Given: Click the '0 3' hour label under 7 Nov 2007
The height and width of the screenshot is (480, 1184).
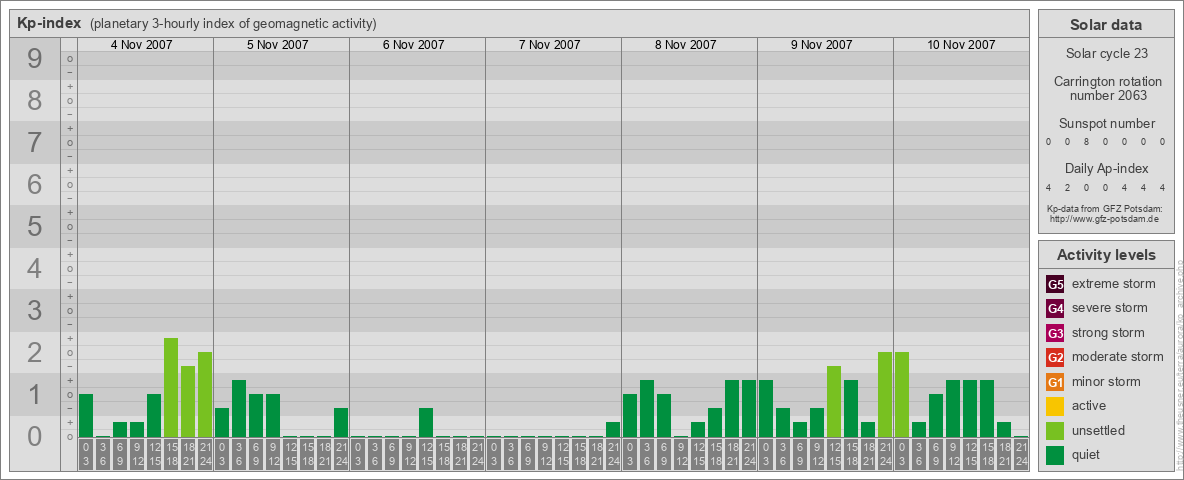Looking at the screenshot, I should coord(494,455).
